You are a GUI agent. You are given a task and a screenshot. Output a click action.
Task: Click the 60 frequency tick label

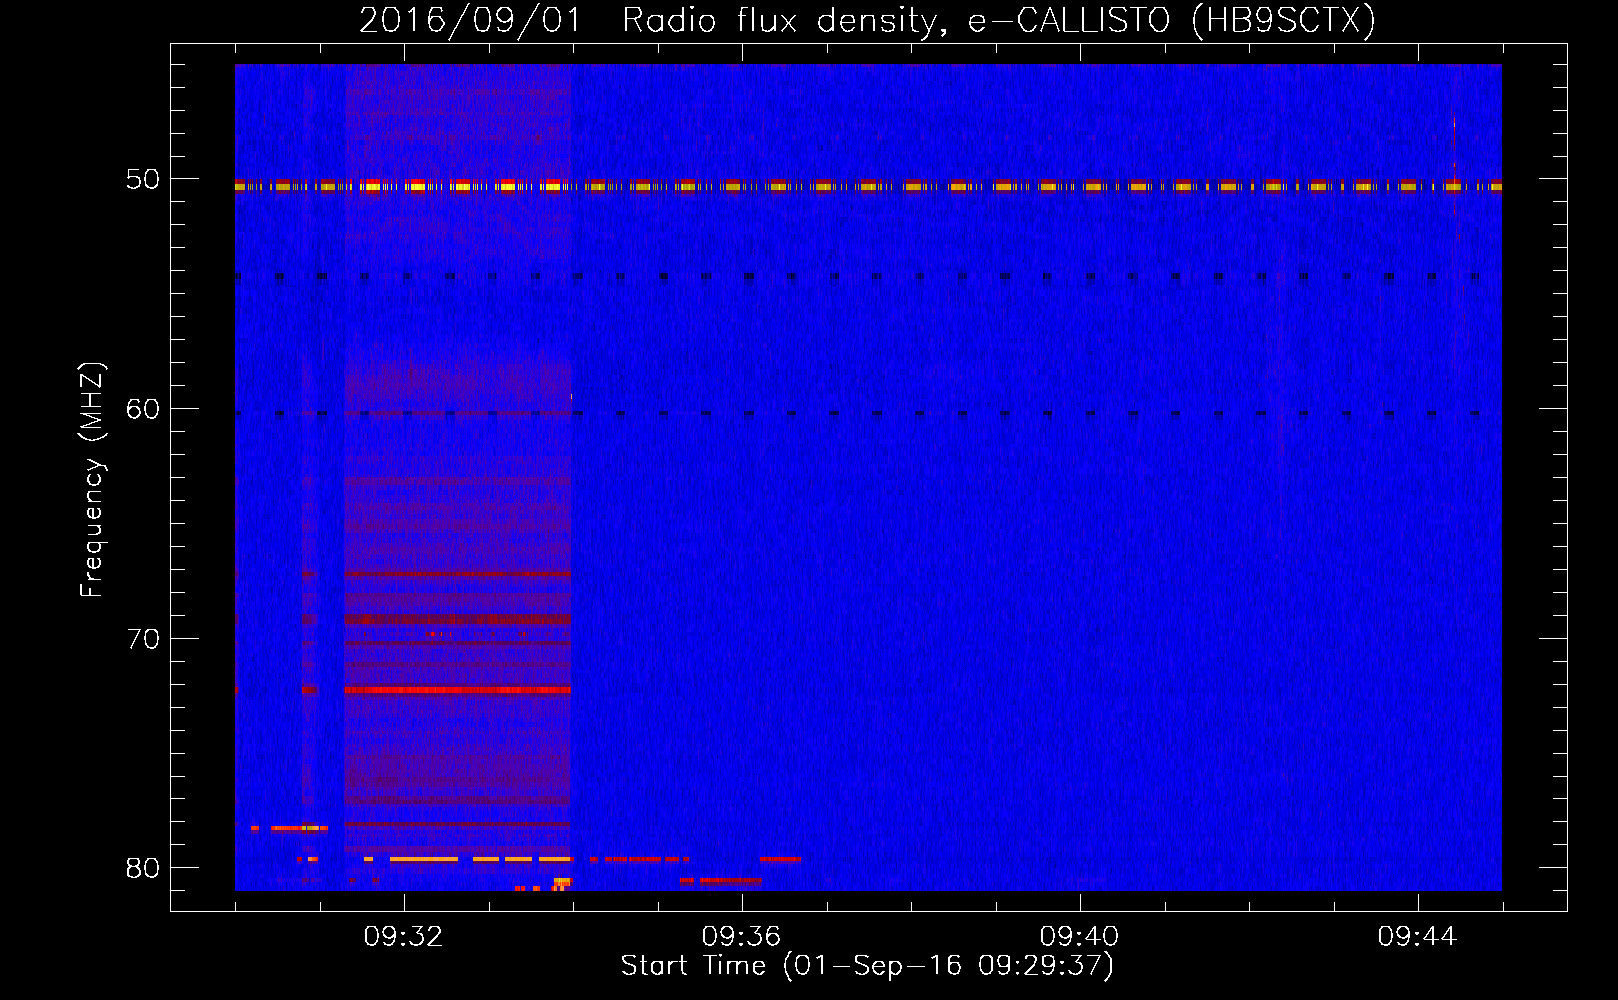click(x=142, y=409)
